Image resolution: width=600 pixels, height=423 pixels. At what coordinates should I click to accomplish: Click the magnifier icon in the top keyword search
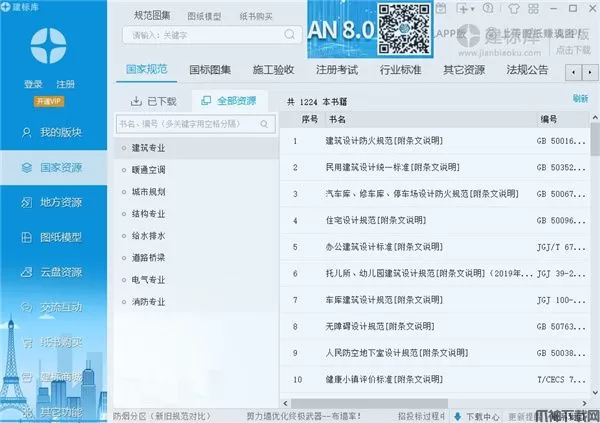(290, 35)
